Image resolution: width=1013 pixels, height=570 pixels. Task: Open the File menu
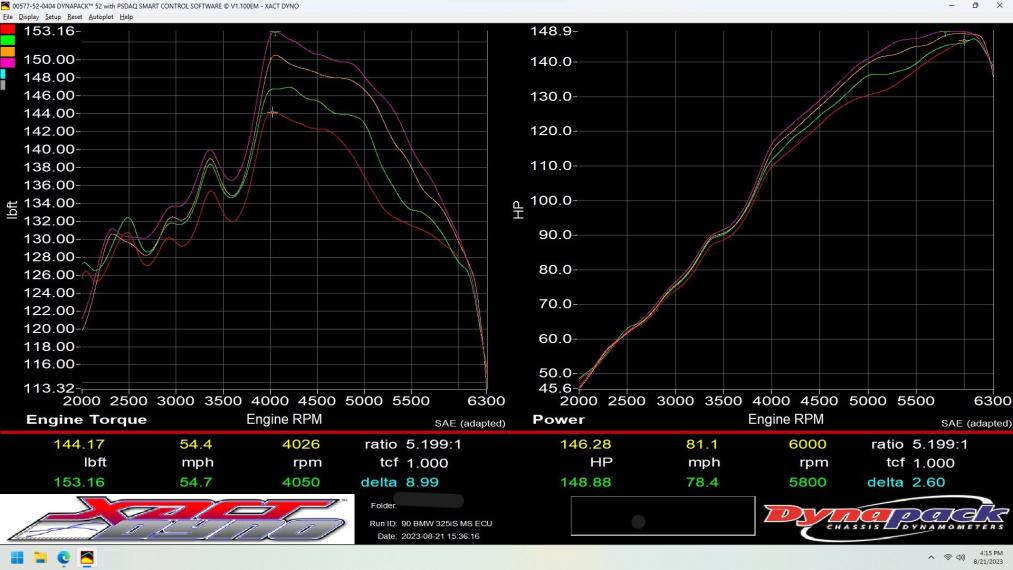tap(7, 17)
